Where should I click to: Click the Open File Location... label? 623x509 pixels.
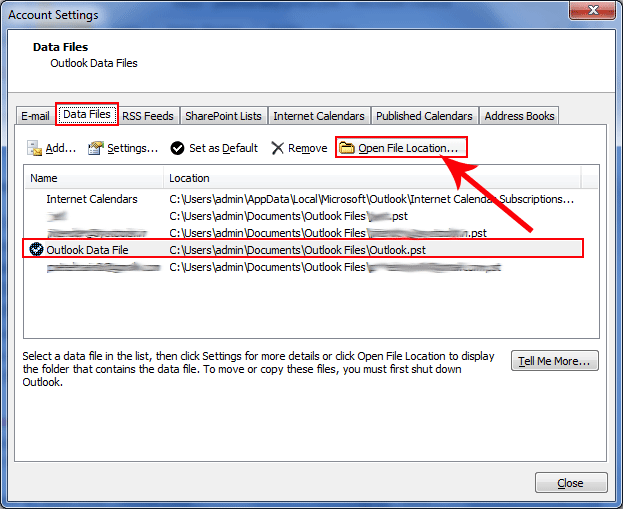(408, 148)
